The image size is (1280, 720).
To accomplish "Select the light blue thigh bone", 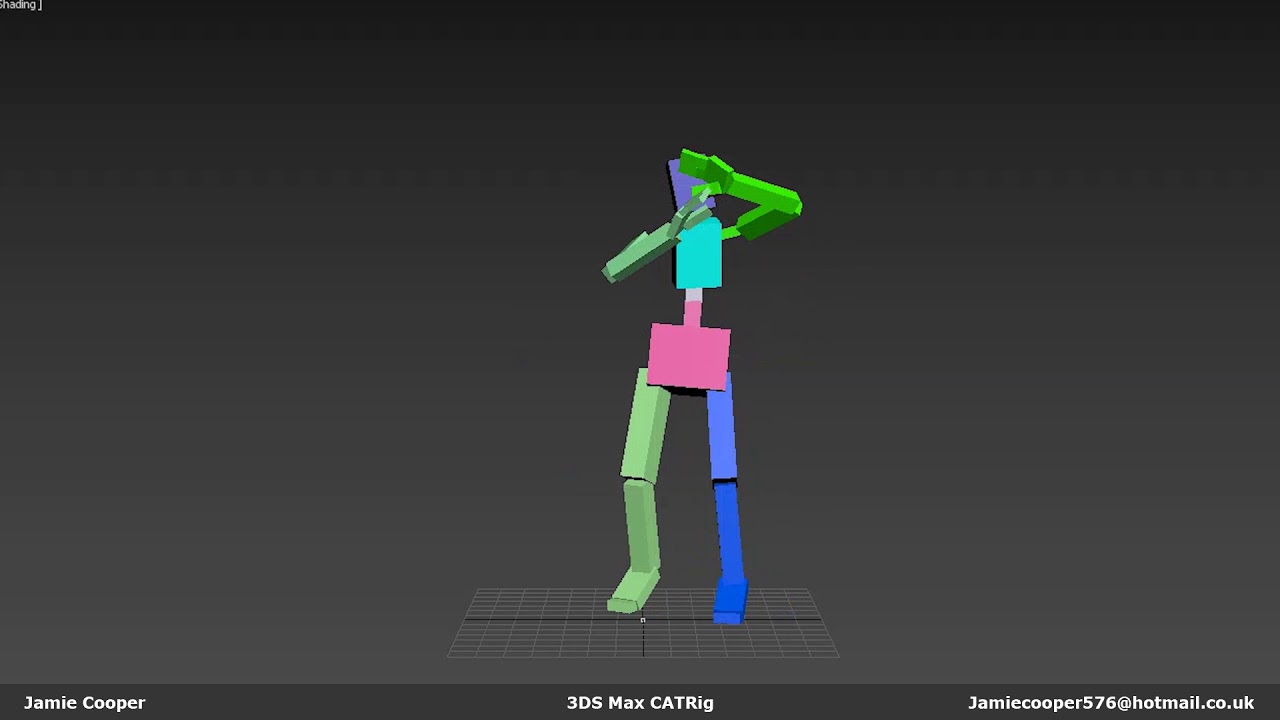I will (x=722, y=430).
